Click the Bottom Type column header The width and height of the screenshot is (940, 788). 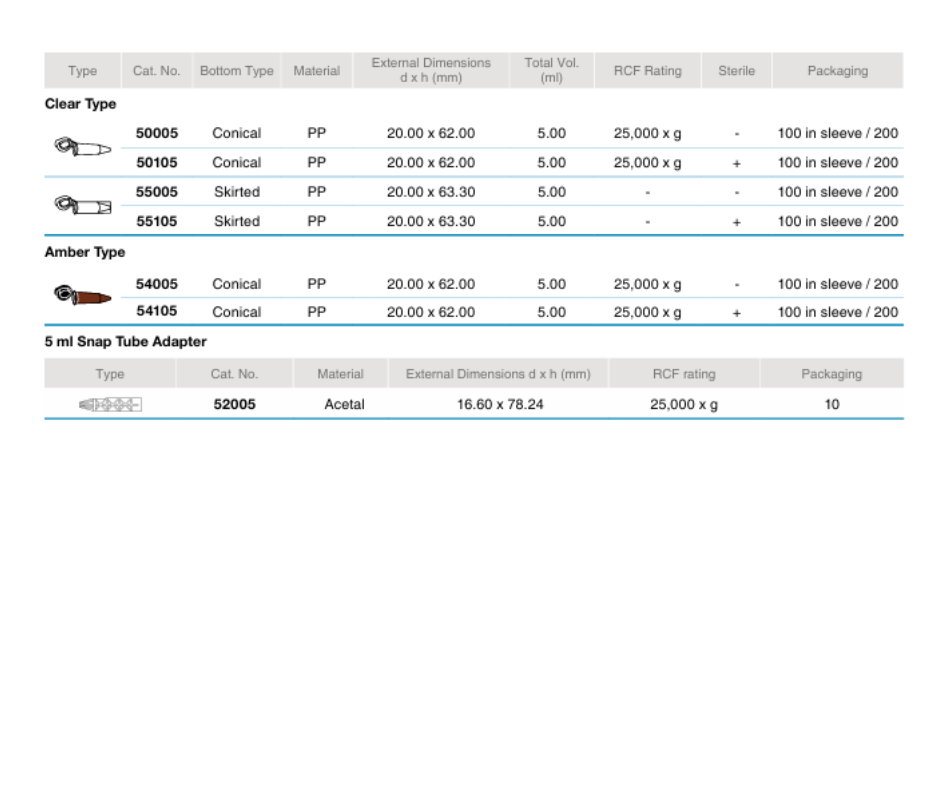(x=237, y=71)
